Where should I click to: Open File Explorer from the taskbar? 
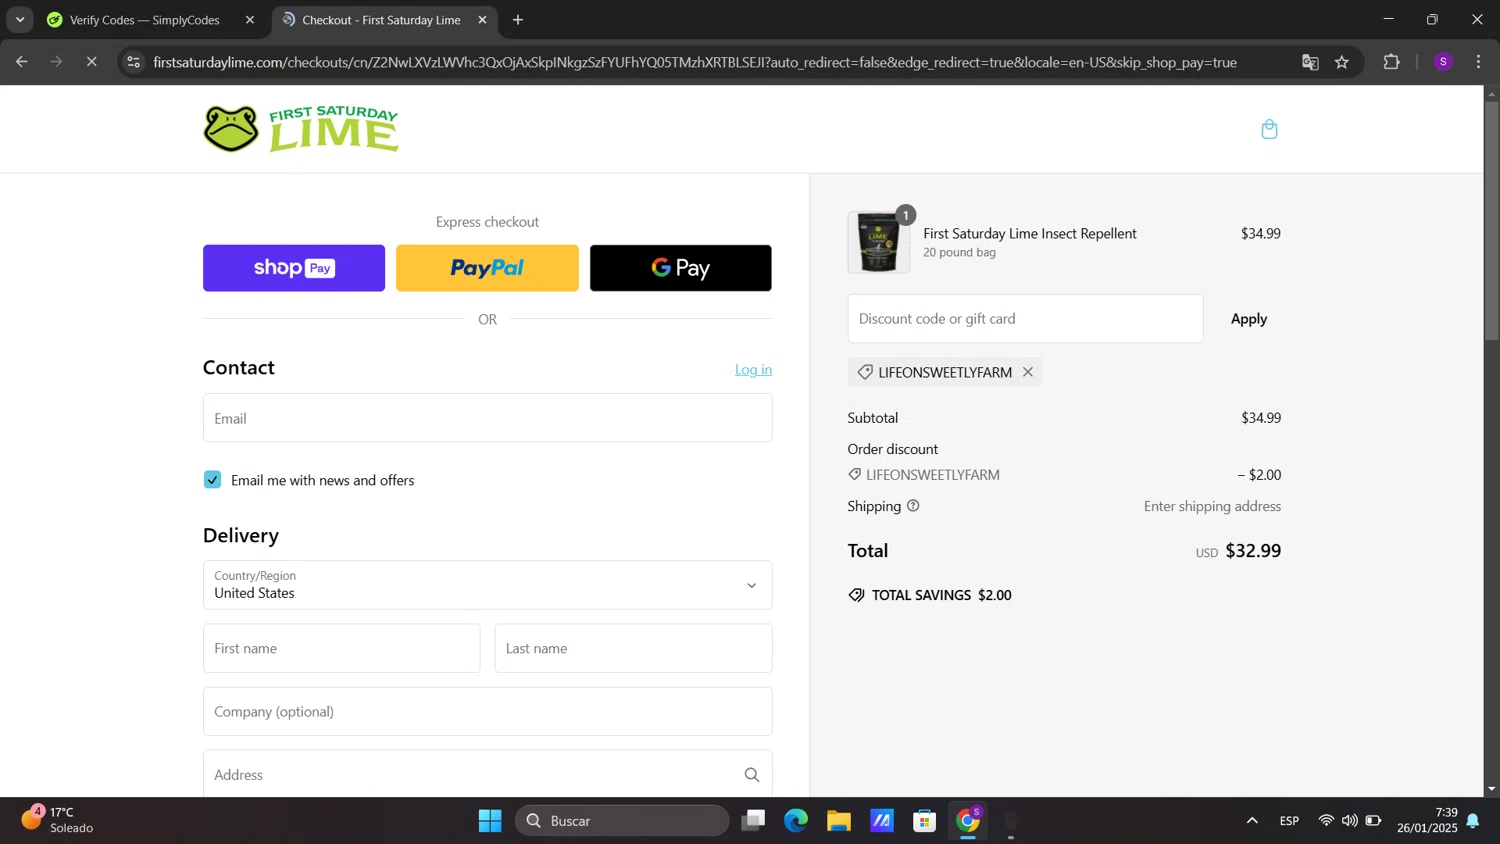click(x=839, y=821)
